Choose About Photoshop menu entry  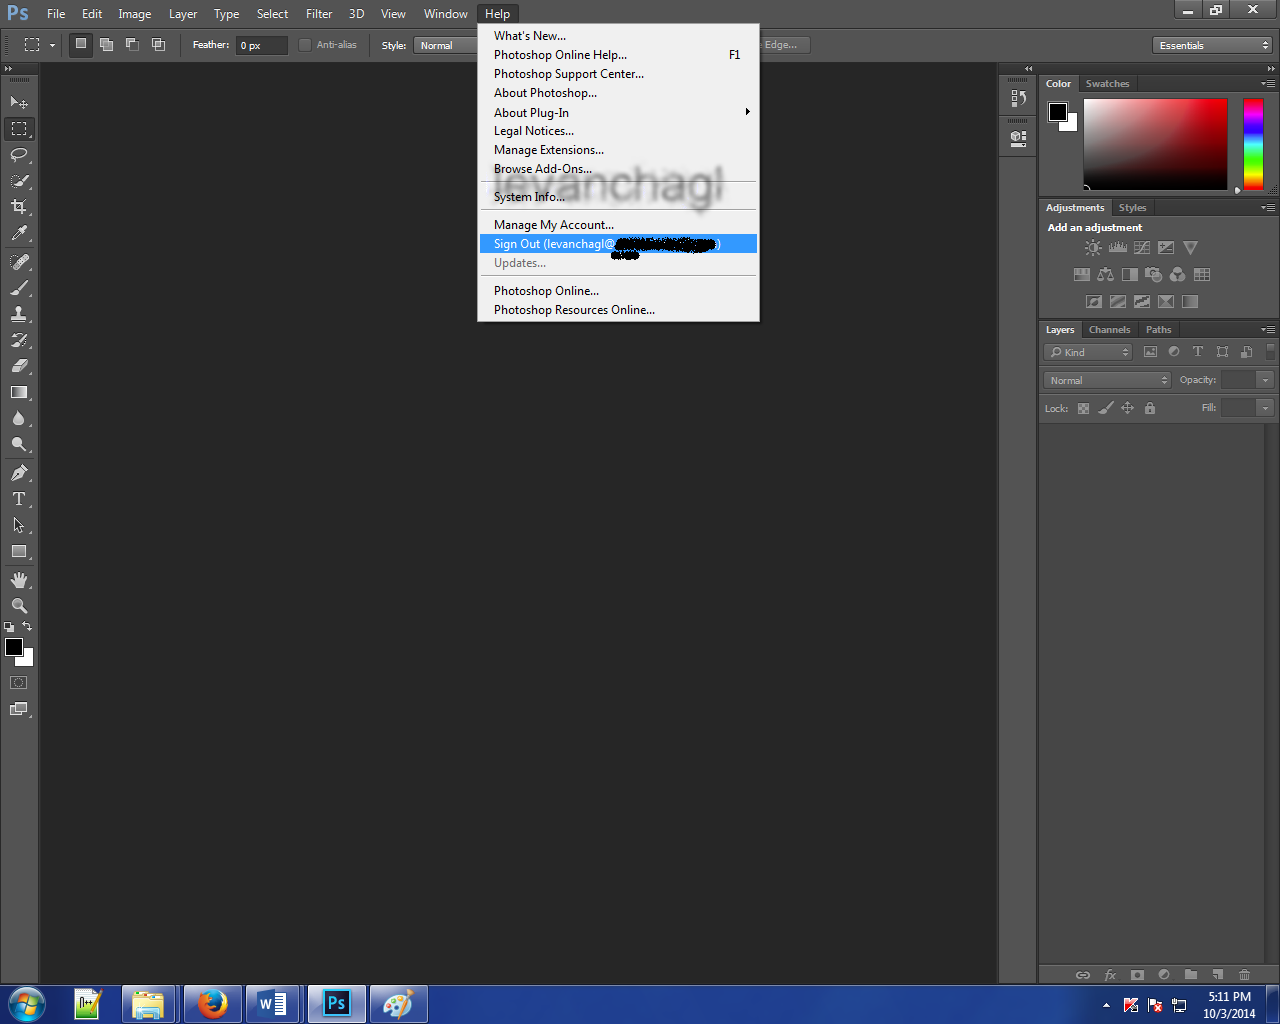(619, 93)
